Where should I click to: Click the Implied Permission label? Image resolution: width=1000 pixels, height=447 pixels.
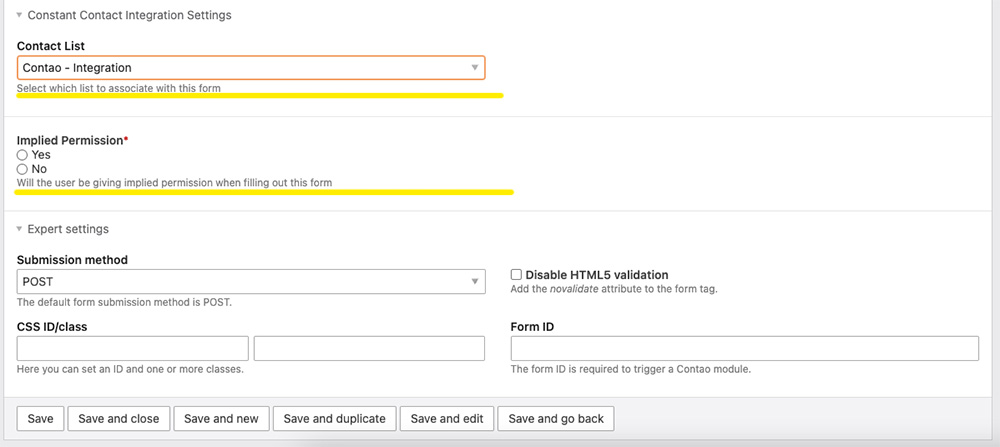[72, 140]
